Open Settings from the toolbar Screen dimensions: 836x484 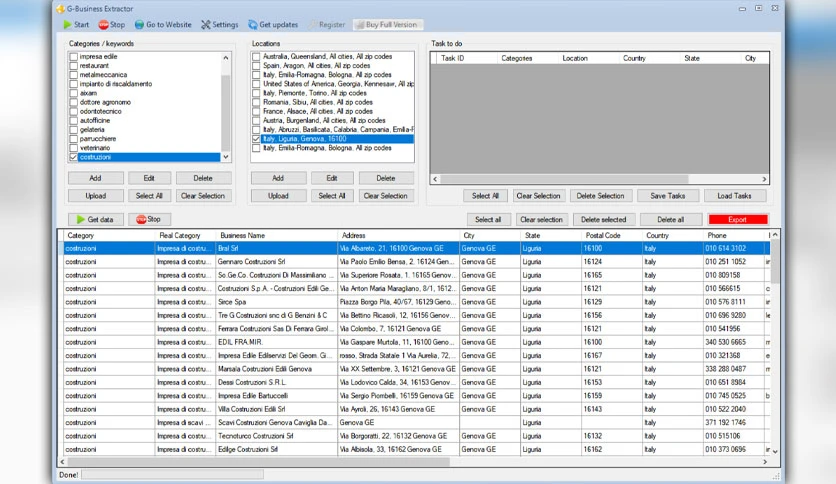(x=220, y=25)
